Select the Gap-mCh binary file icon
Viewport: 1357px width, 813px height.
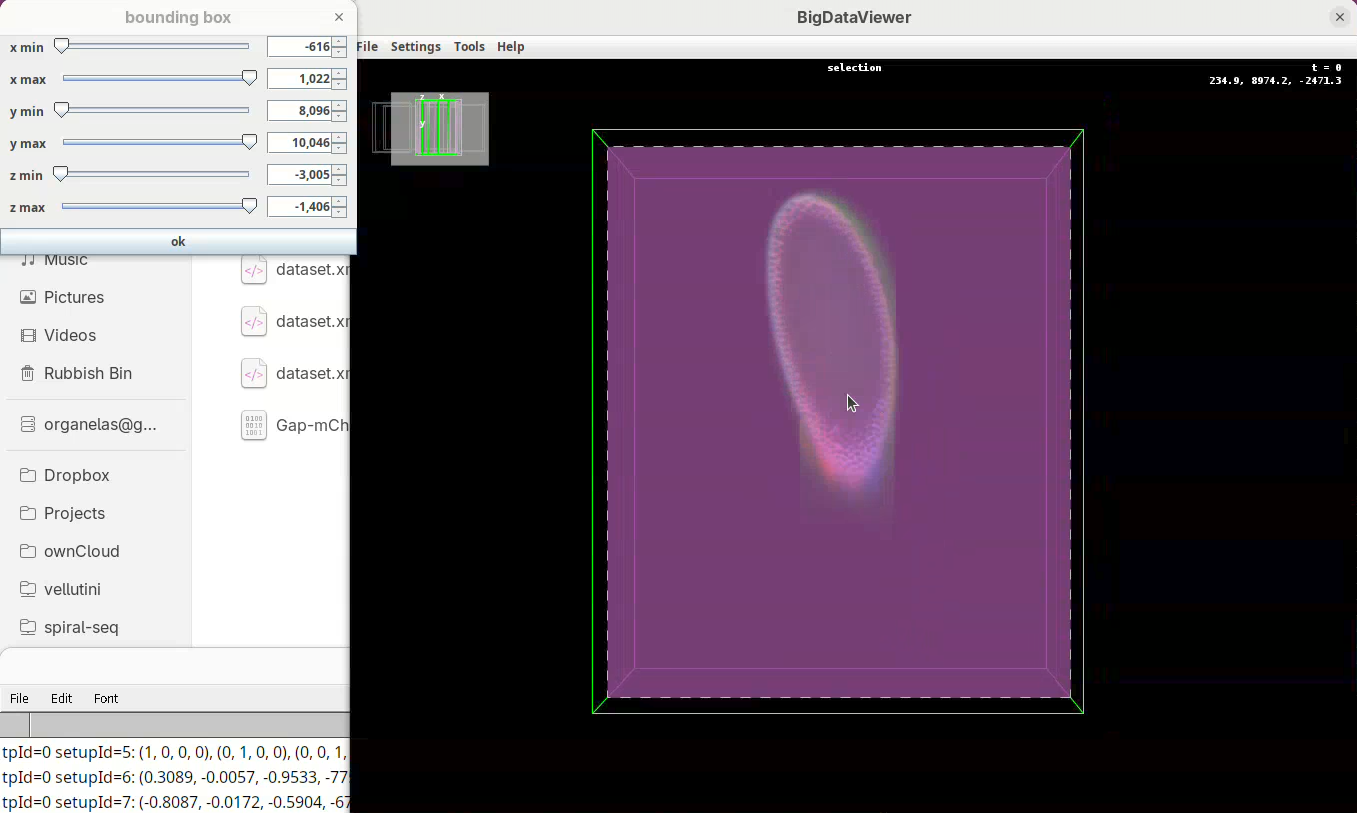254,425
